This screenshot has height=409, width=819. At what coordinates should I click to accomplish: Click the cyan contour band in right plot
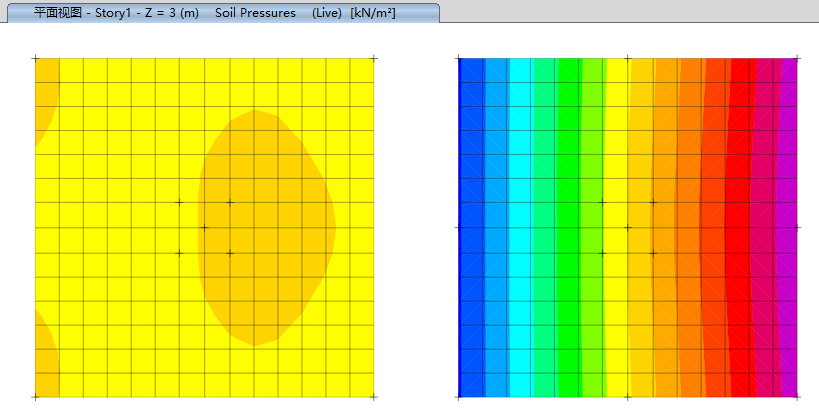[x=520, y=228]
